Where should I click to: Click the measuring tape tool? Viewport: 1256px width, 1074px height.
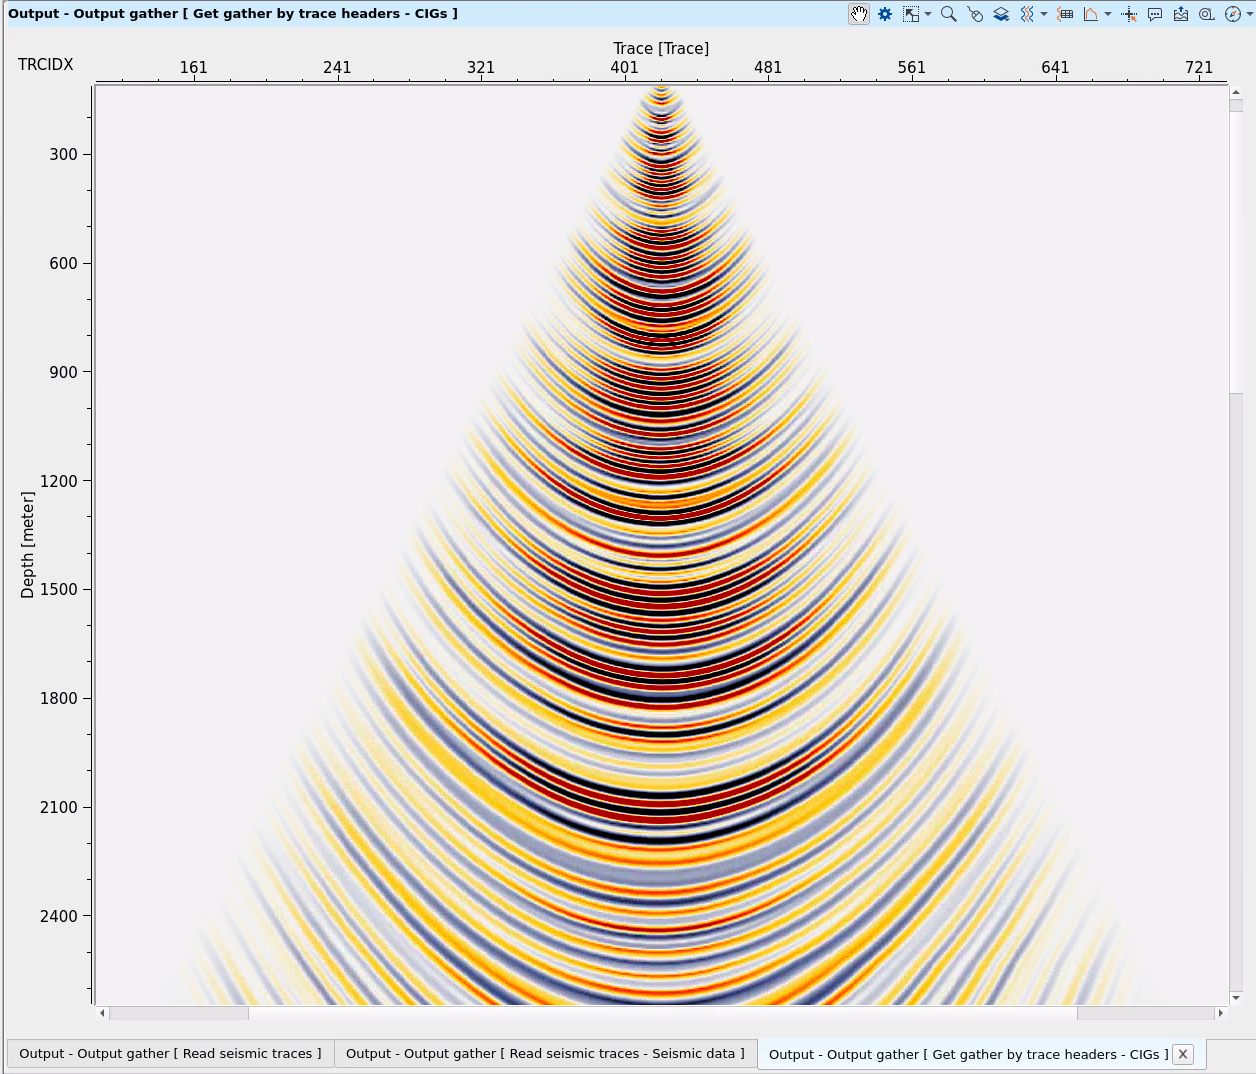[x=1207, y=14]
